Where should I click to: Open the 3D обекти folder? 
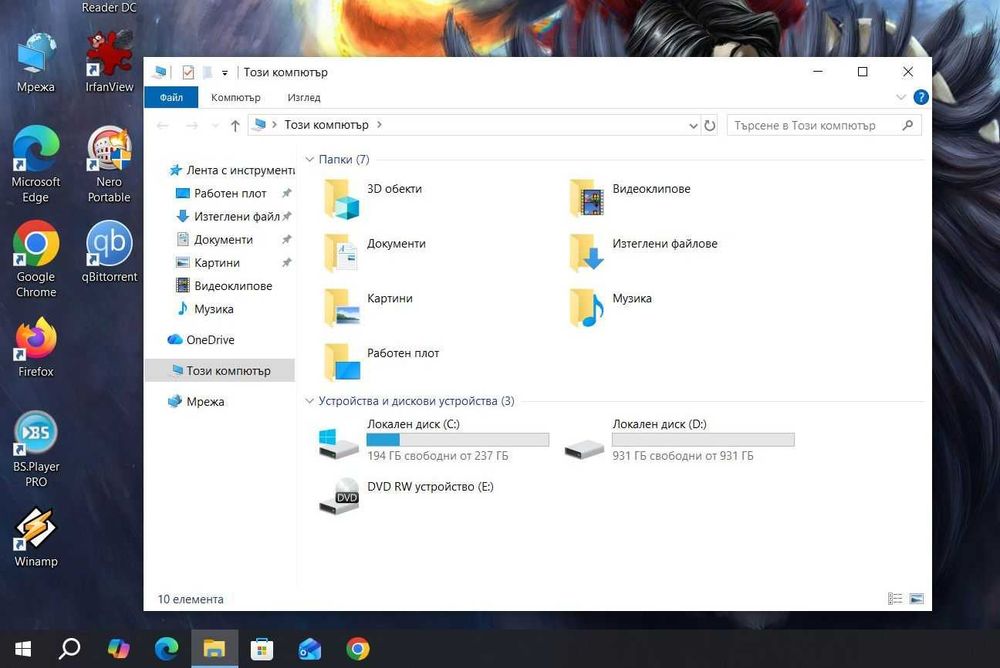click(373, 198)
